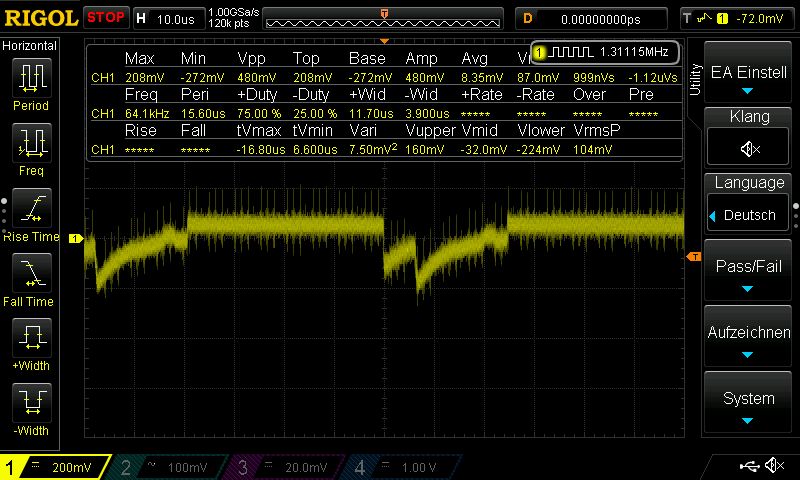The height and width of the screenshot is (480, 800).
Task: Click the speaker icon in the bottom-right corner
Action: pos(774,466)
